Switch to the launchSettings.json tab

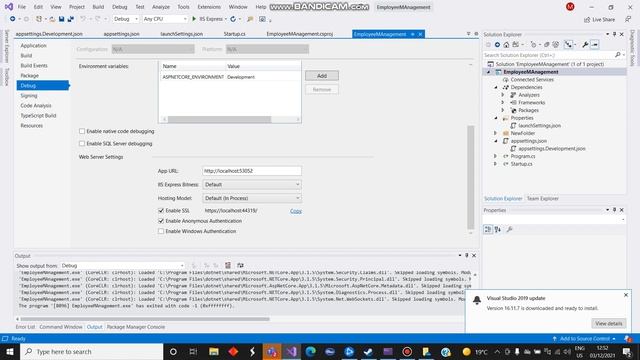pyautogui.click(x=182, y=34)
